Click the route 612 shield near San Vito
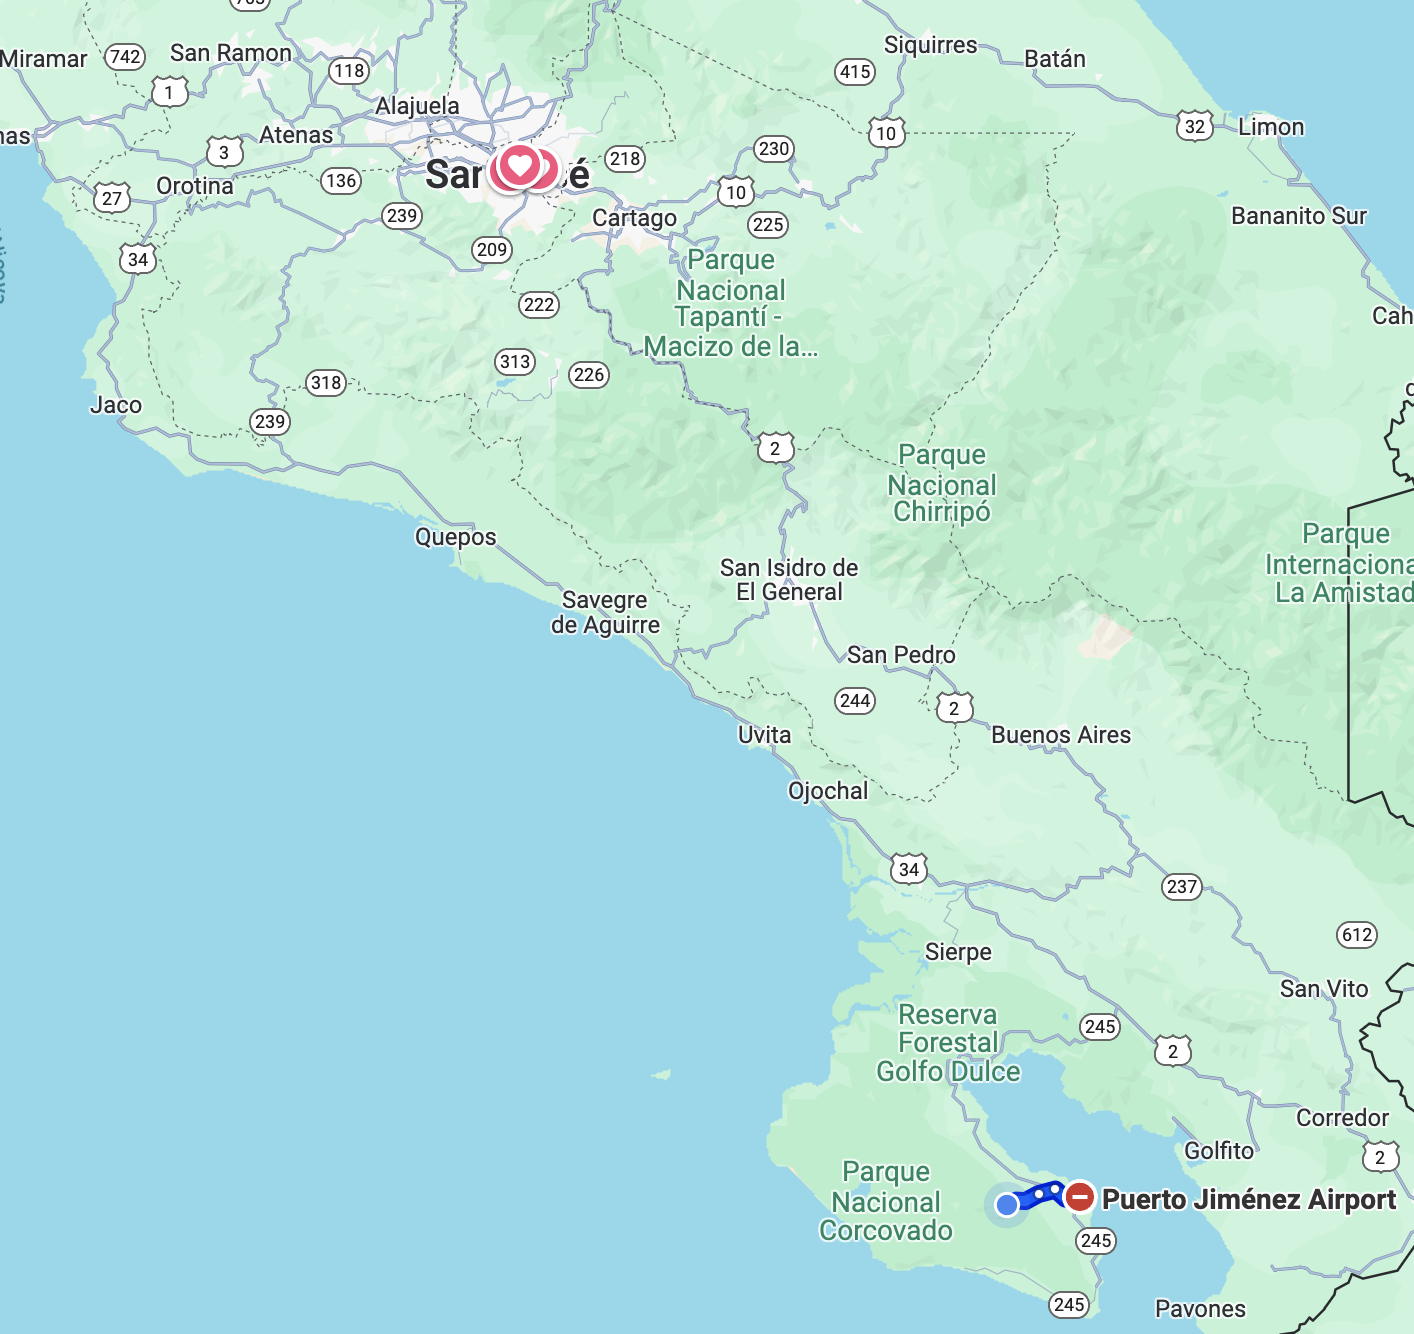Image resolution: width=1414 pixels, height=1334 pixels. tap(1357, 935)
